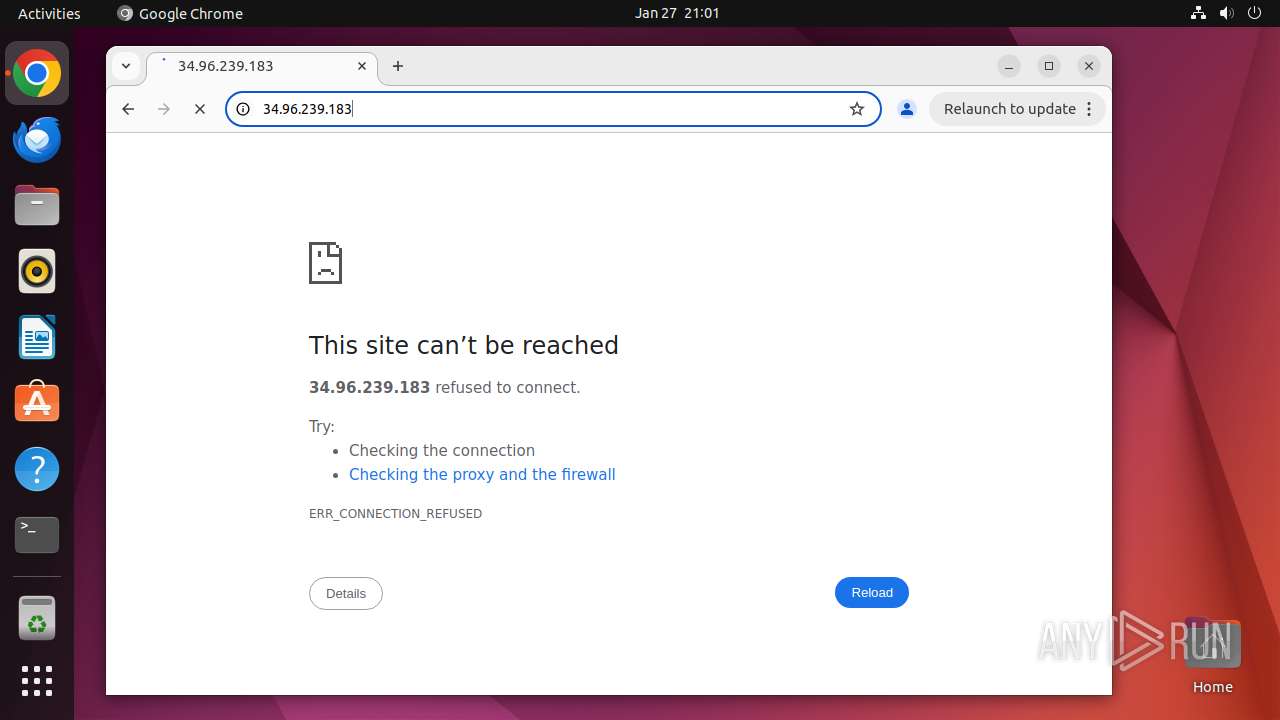Image resolution: width=1280 pixels, height=720 pixels.
Task: Open Ubuntu Software from the dock
Action: coord(37,403)
